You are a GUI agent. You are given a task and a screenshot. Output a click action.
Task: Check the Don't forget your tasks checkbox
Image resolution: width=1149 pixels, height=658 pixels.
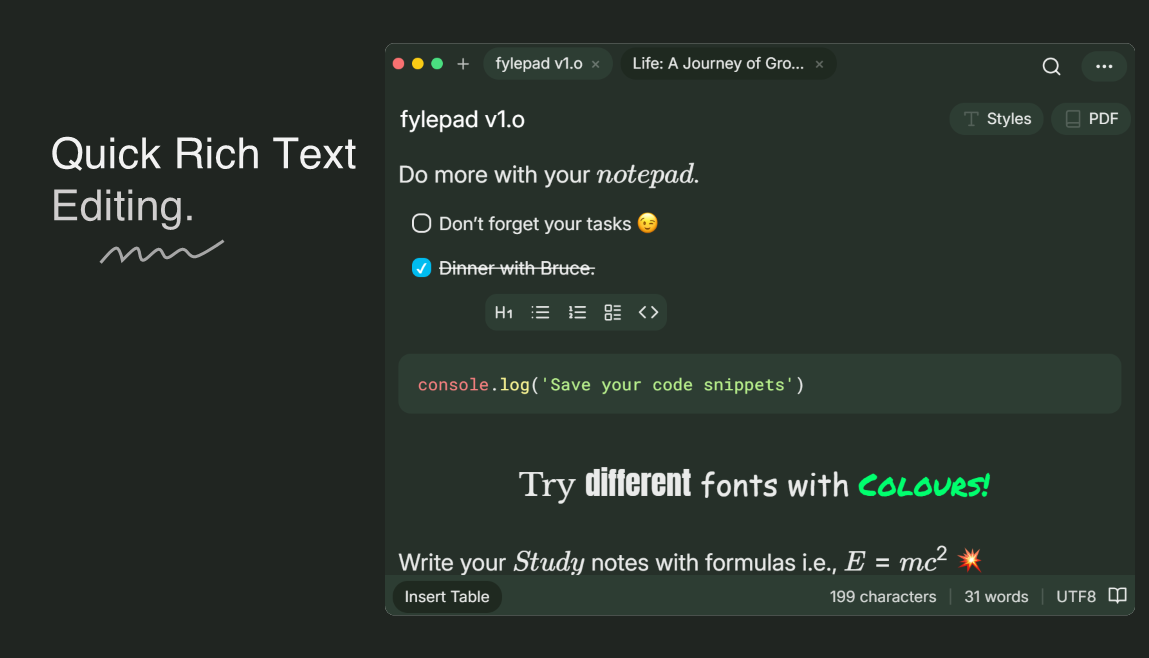pos(421,223)
